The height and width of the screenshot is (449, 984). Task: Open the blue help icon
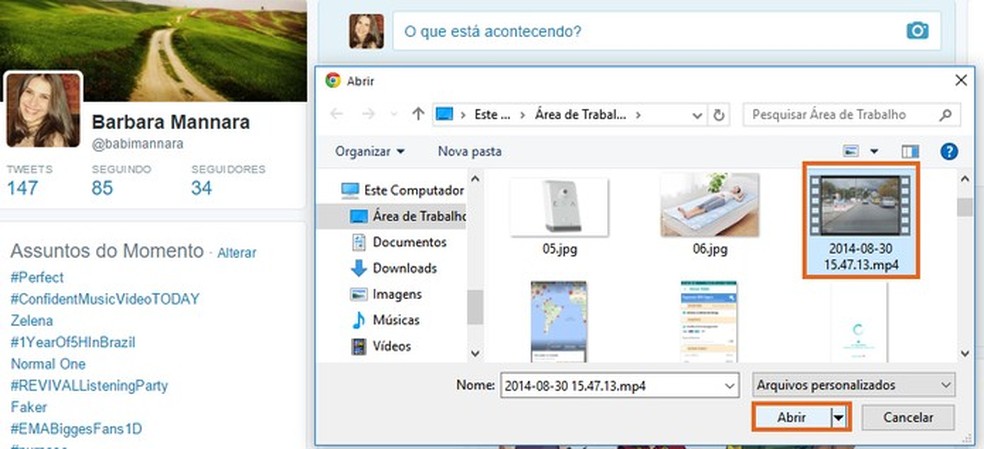(949, 151)
